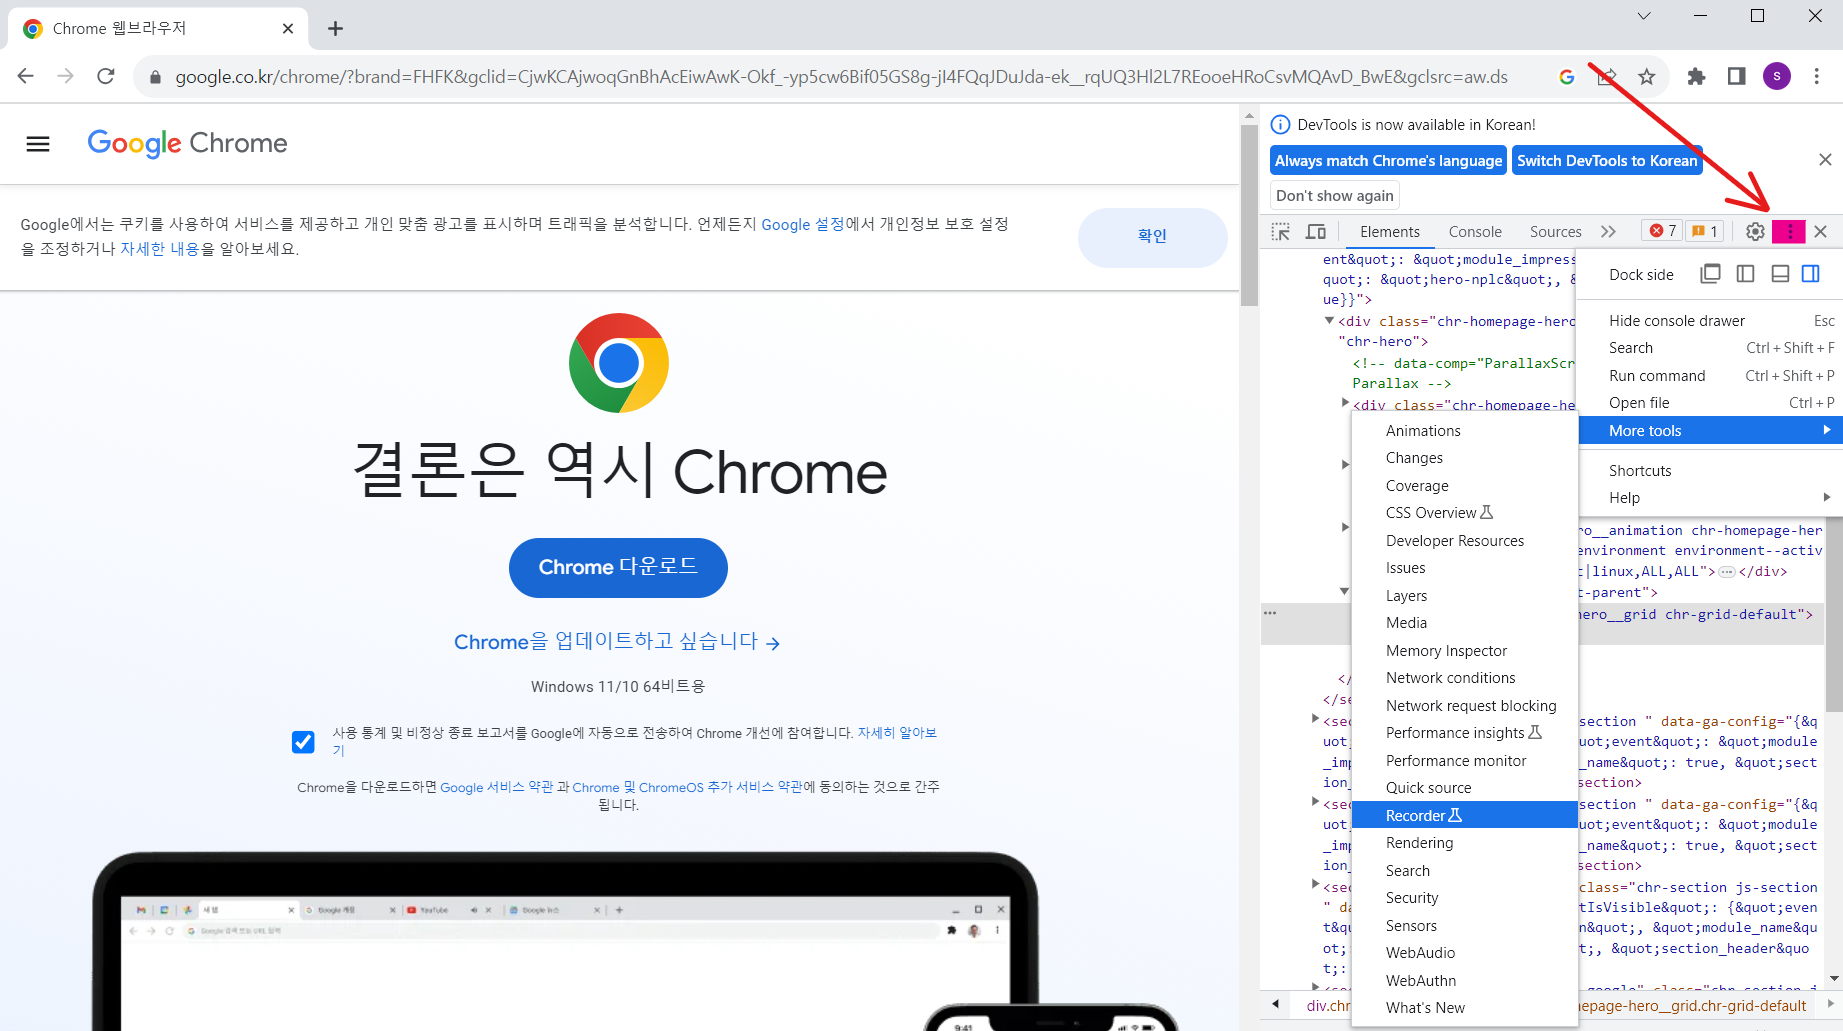Image resolution: width=1843 pixels, height=1031 pixels.
Task: Open Shortcuts from DevTools menu
Action: point(1710,470)
